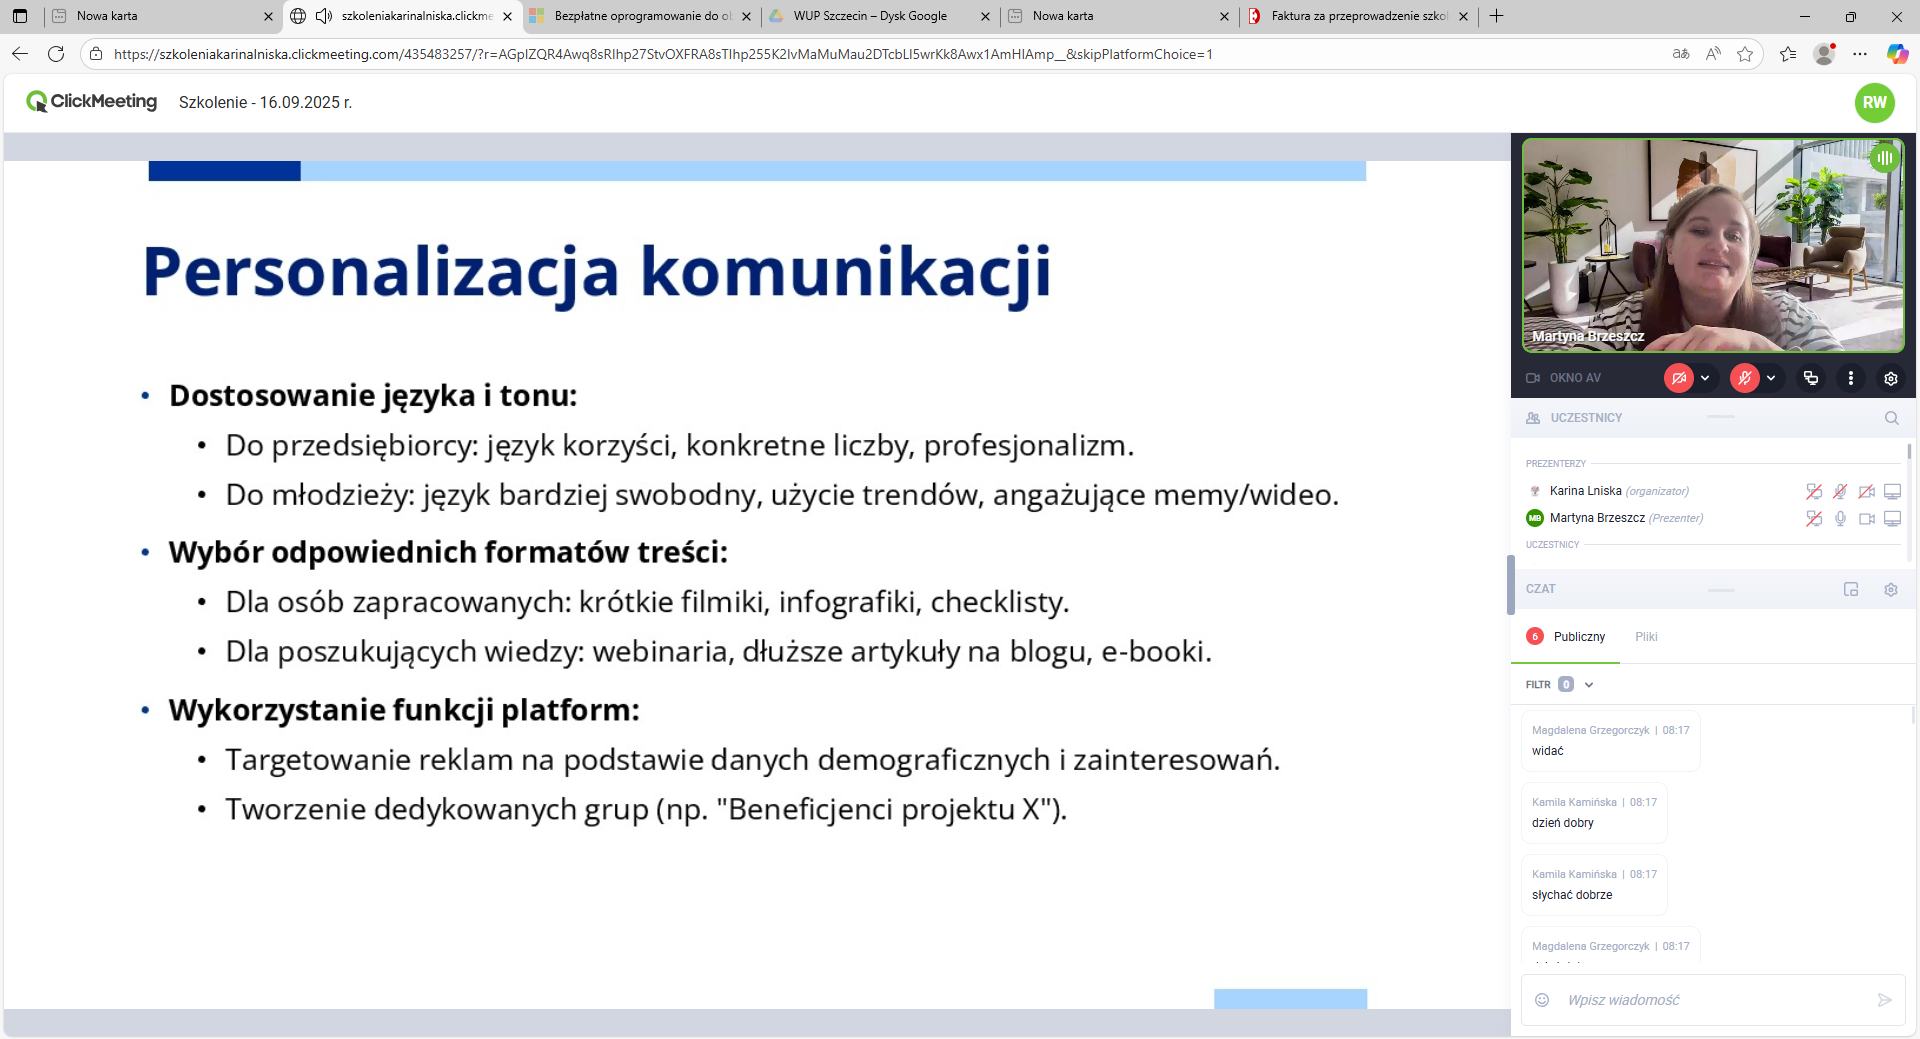1920x1039 pixels.
Task: Click the audio level indicator on video
Action: click(x=1885, y=157)
